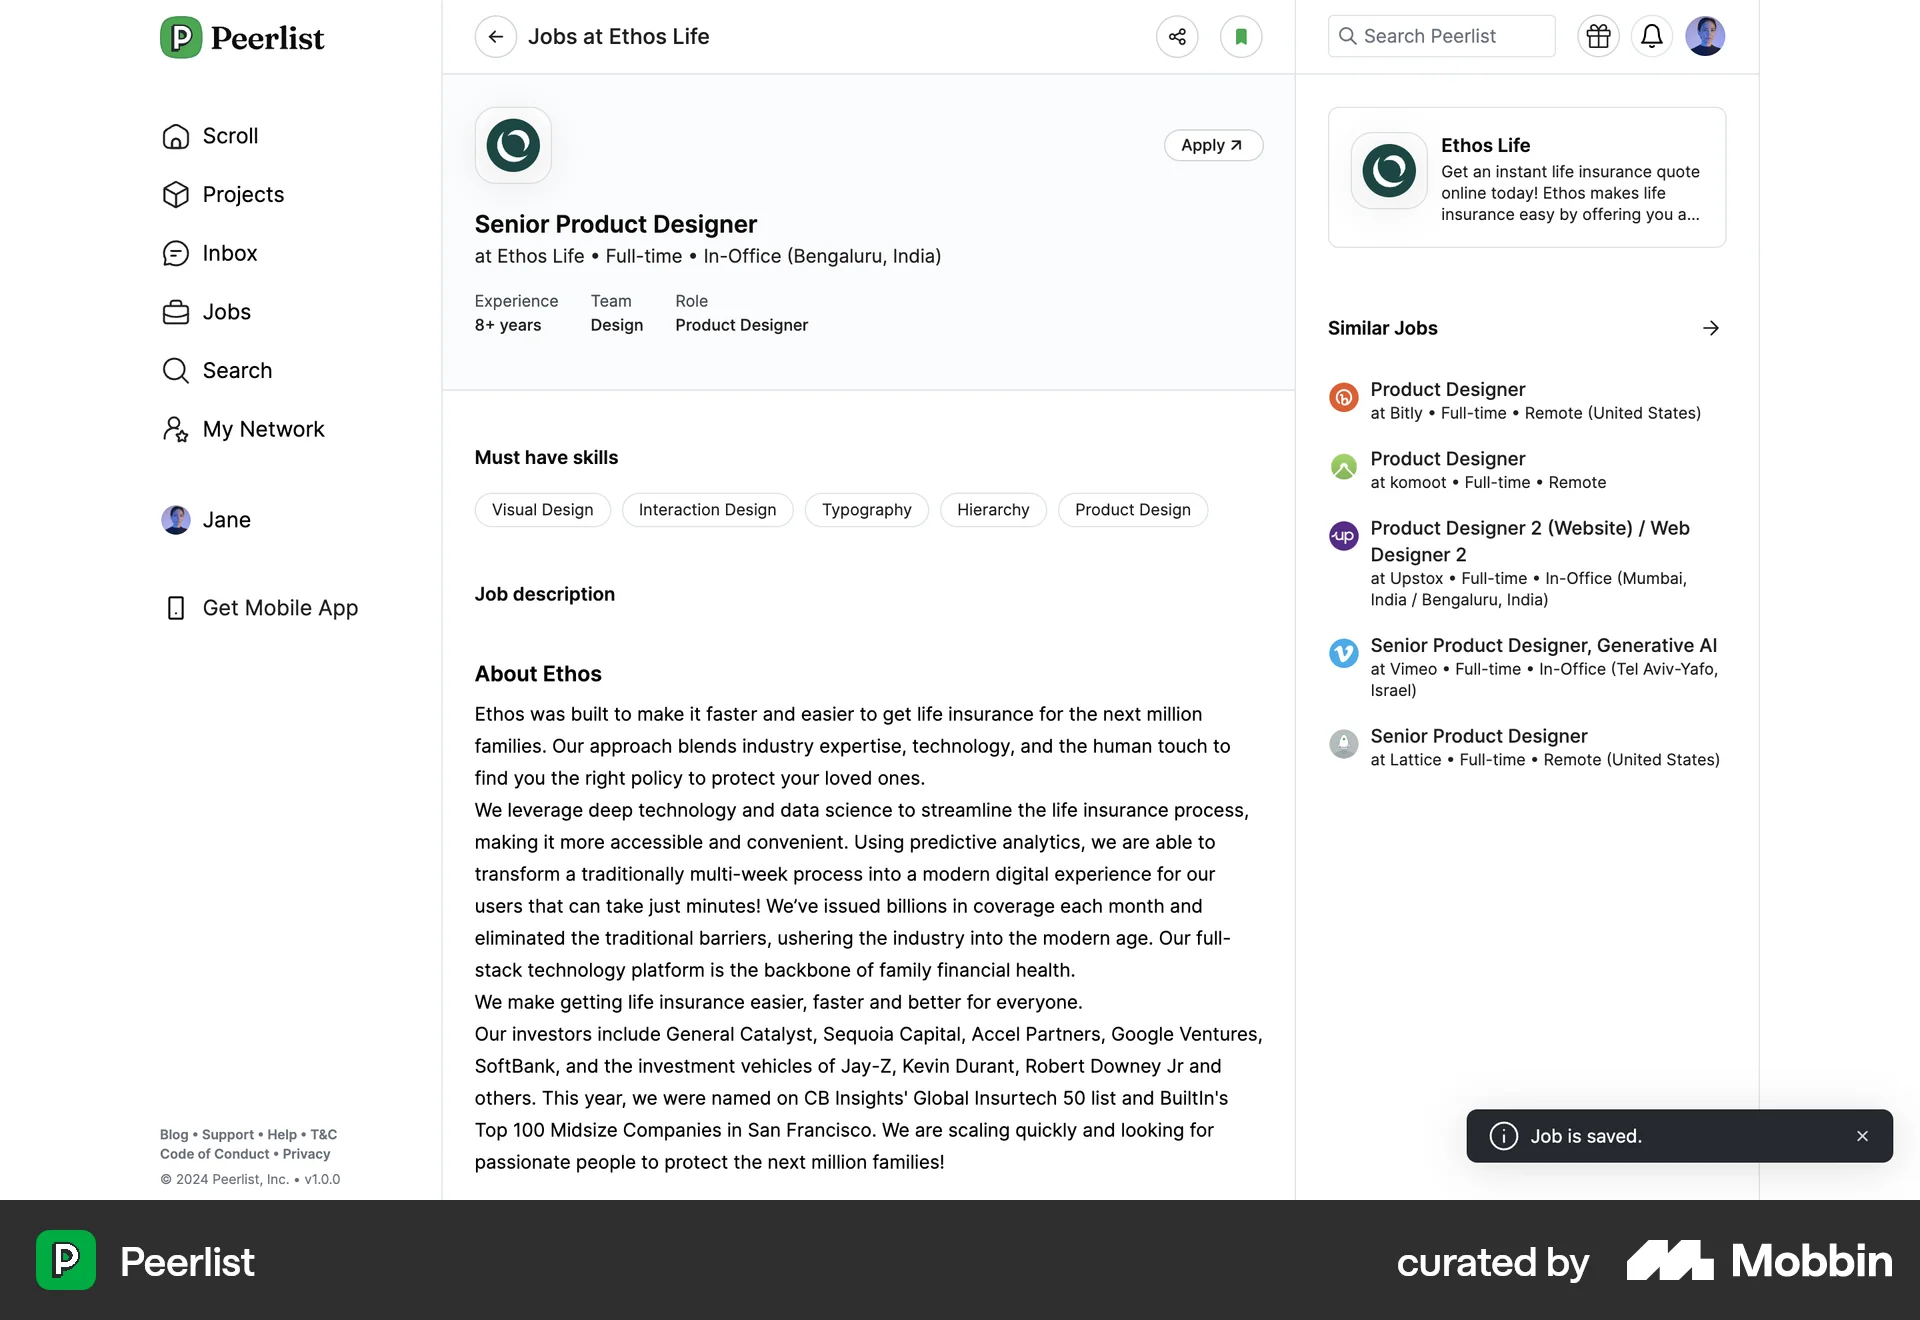Open Jane's profile in the sidebar
The height and width of the screenshot is (1320, 1920).
click(228, 519)
